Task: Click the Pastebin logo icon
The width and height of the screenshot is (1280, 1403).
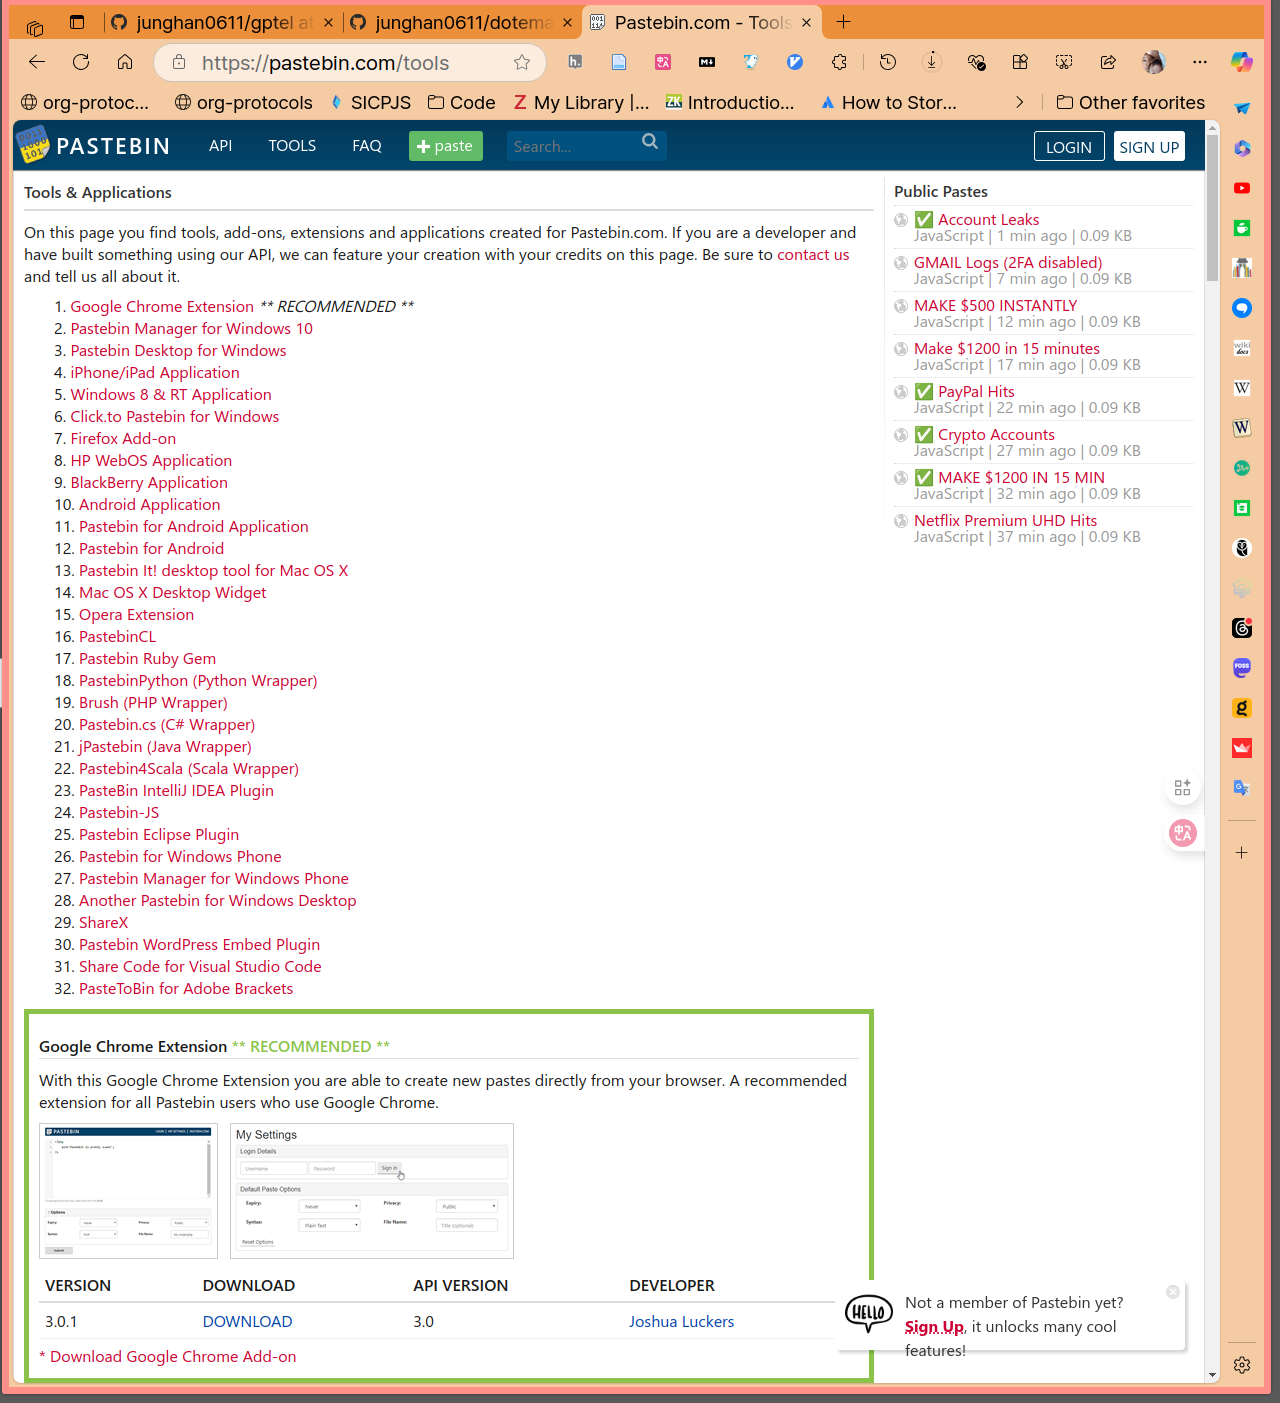Action: [33, 146]
